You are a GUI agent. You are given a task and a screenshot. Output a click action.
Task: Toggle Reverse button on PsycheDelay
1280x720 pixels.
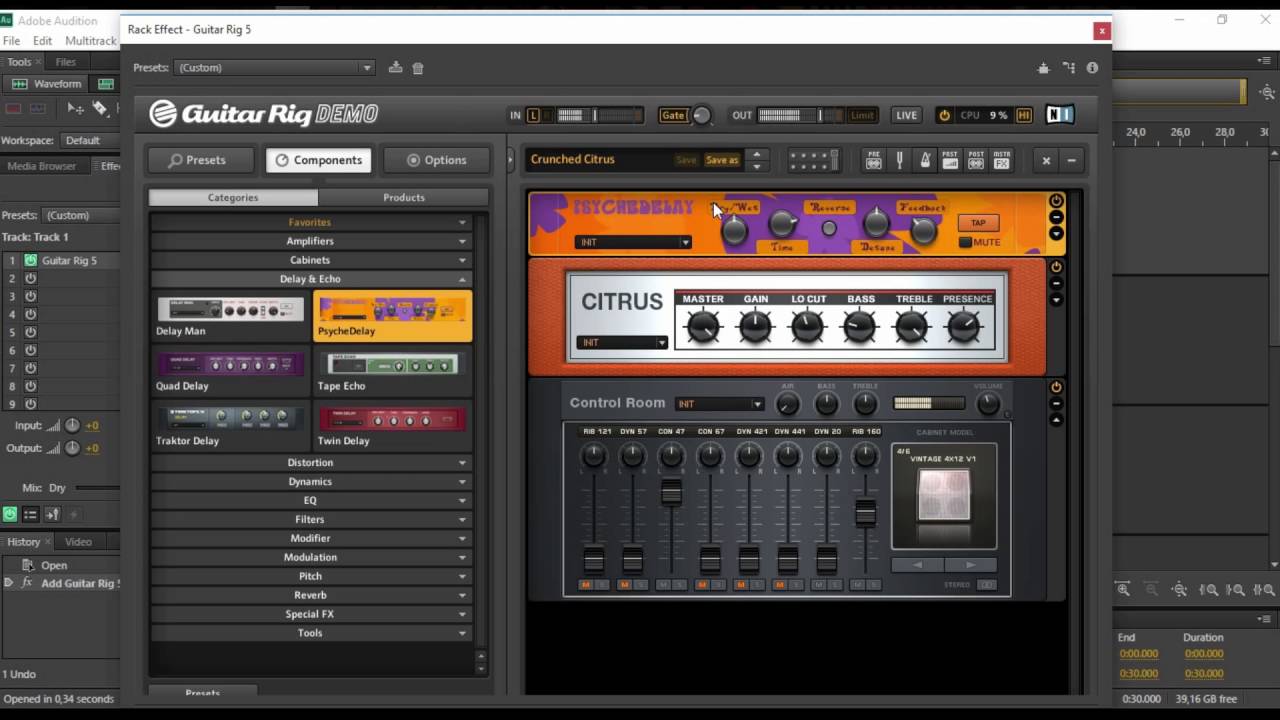(x=829, y=229)
